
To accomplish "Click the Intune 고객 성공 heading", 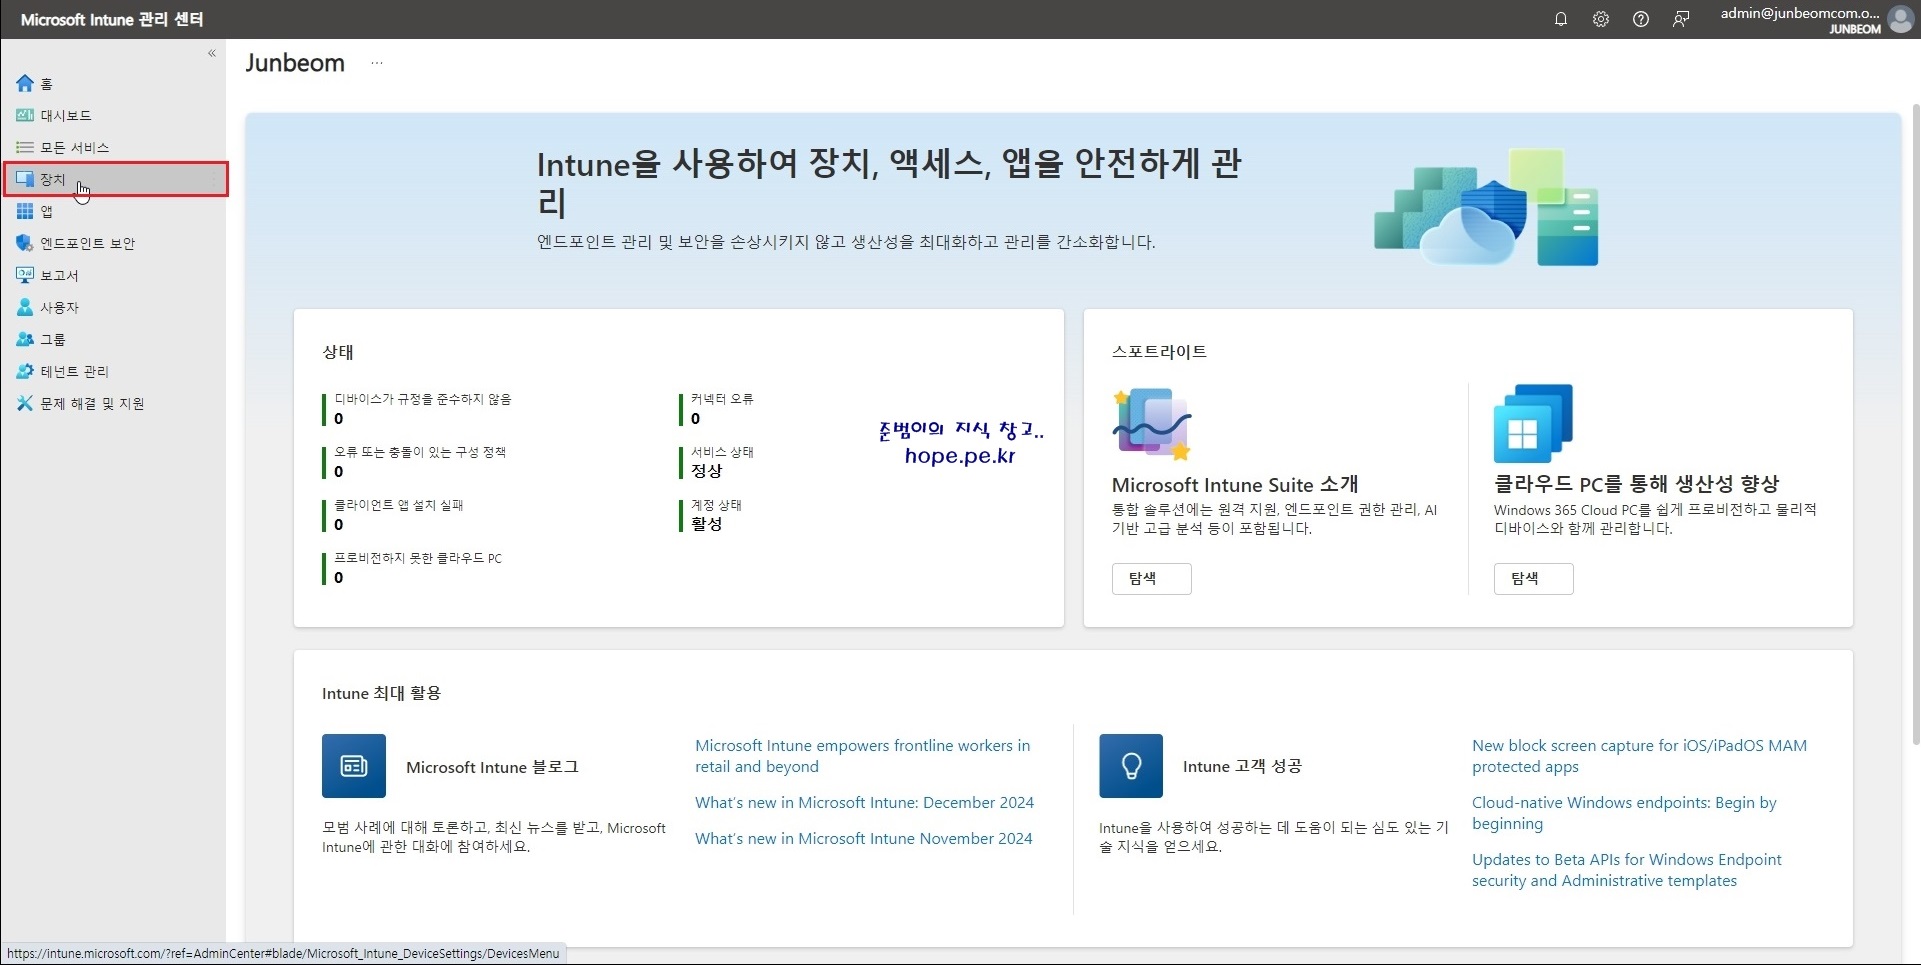I will click(x=1242, y=766).
